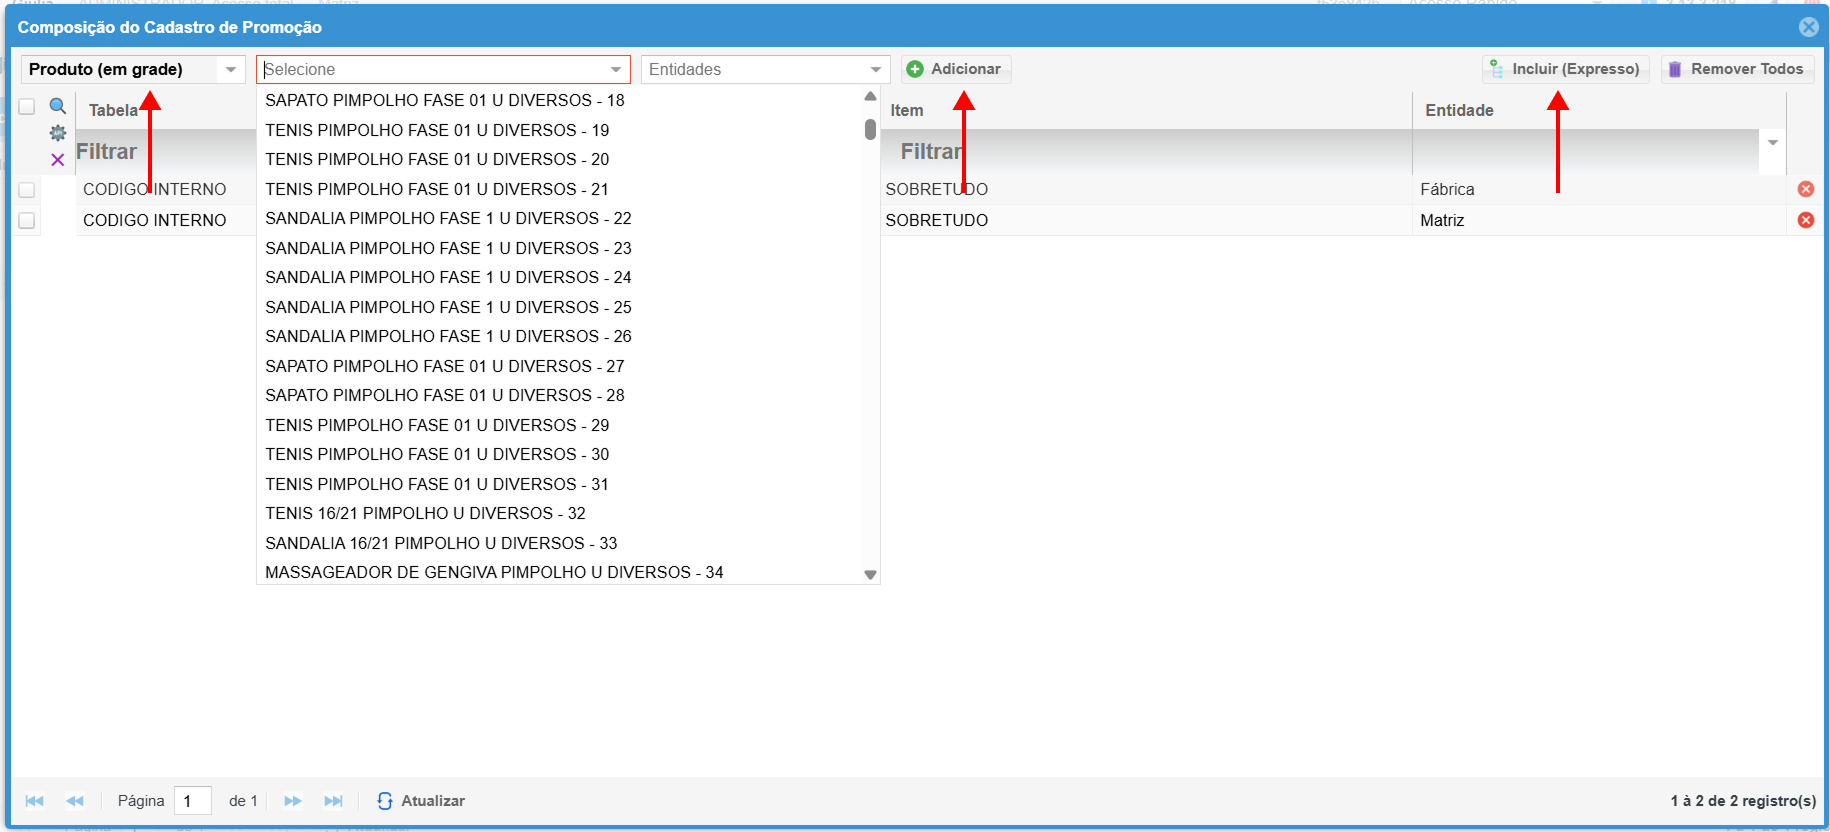Choose MASSAGEADOR DE GENGIVA PIMPOLHO option
This screenshot has height=832, width=1830.
click(494, 572)
